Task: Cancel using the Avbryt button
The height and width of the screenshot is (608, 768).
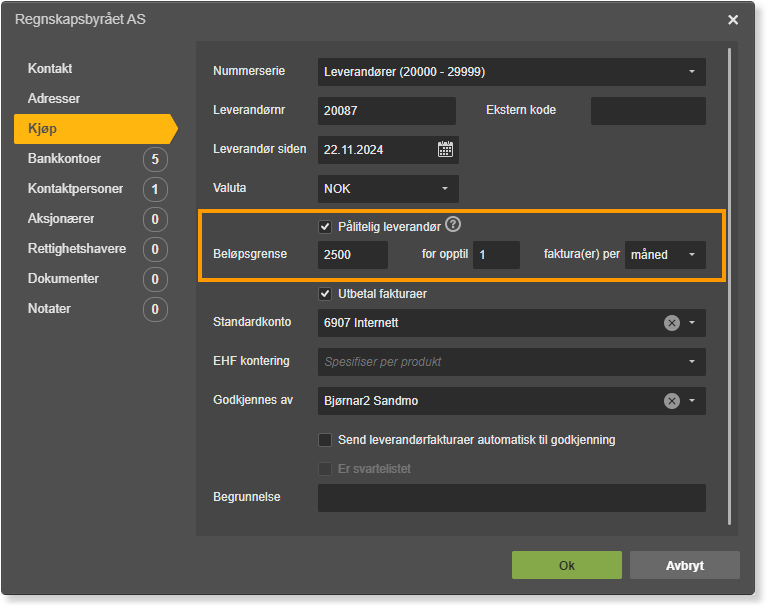Action: click(x=685, y=565)
